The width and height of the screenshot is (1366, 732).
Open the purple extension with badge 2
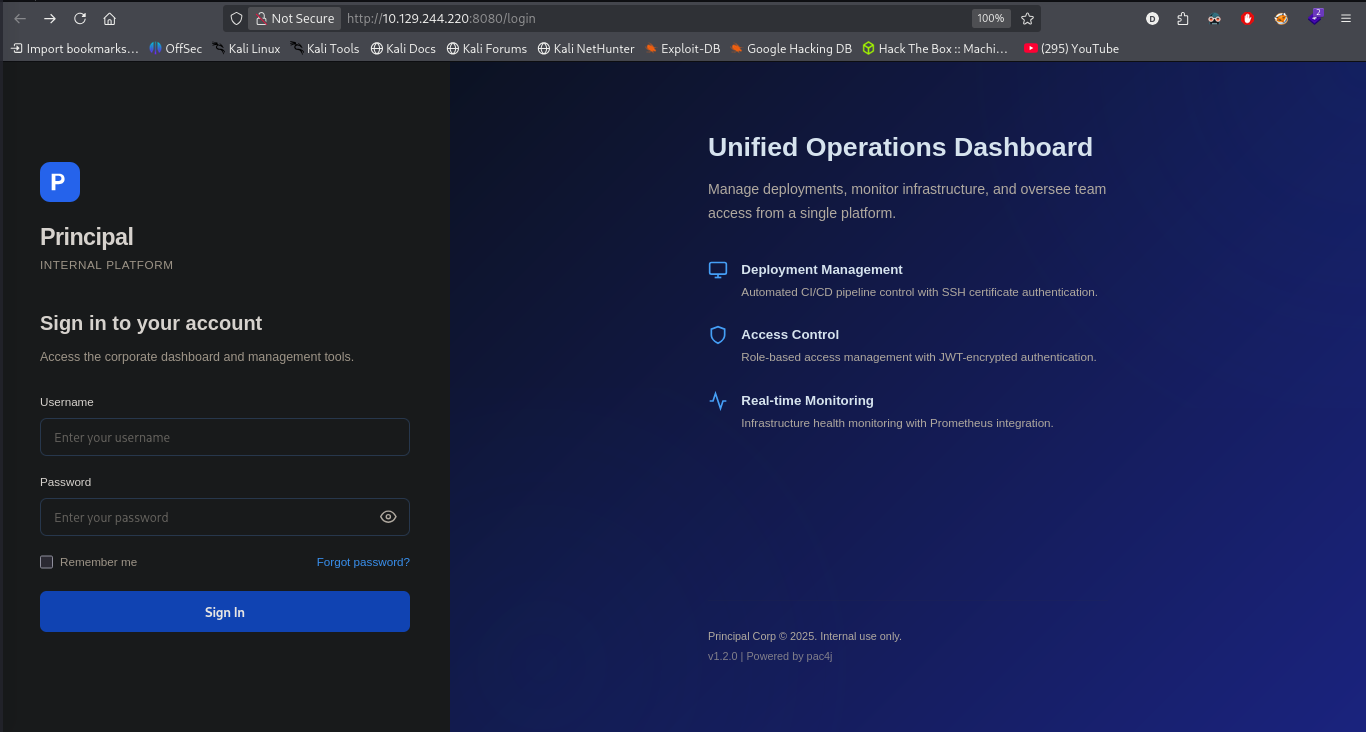1315,17
